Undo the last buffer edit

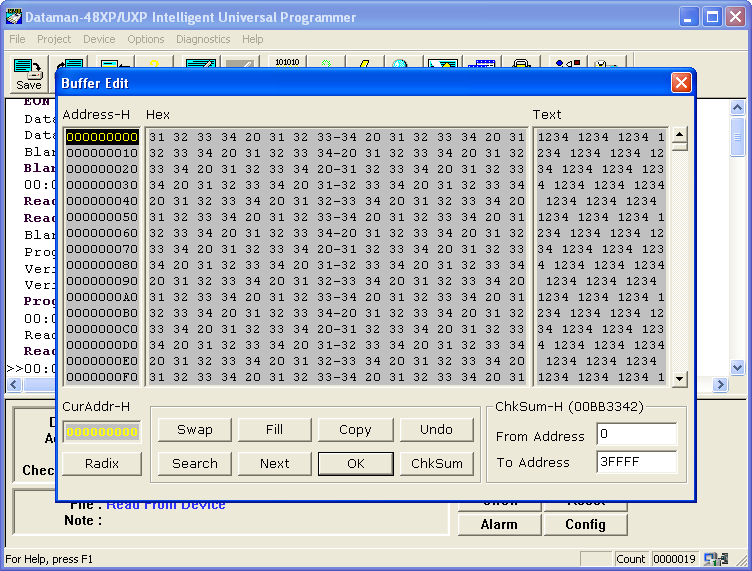[436, 429]
